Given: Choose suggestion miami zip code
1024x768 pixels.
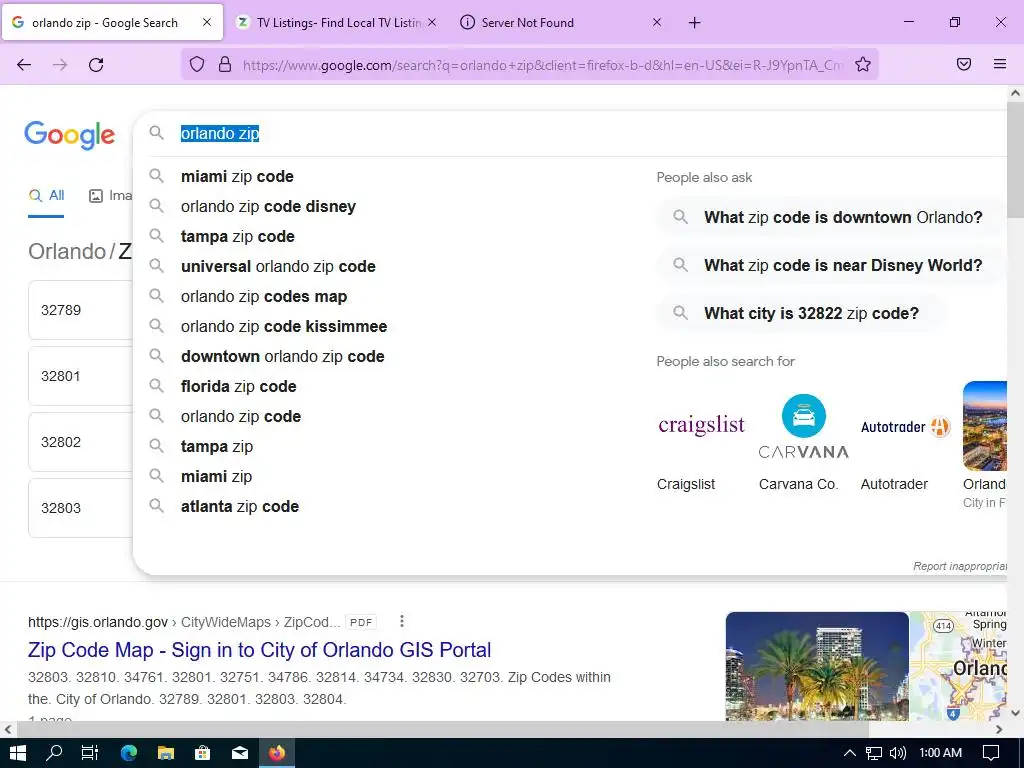Looking at the screenshot, I should 237,177.
